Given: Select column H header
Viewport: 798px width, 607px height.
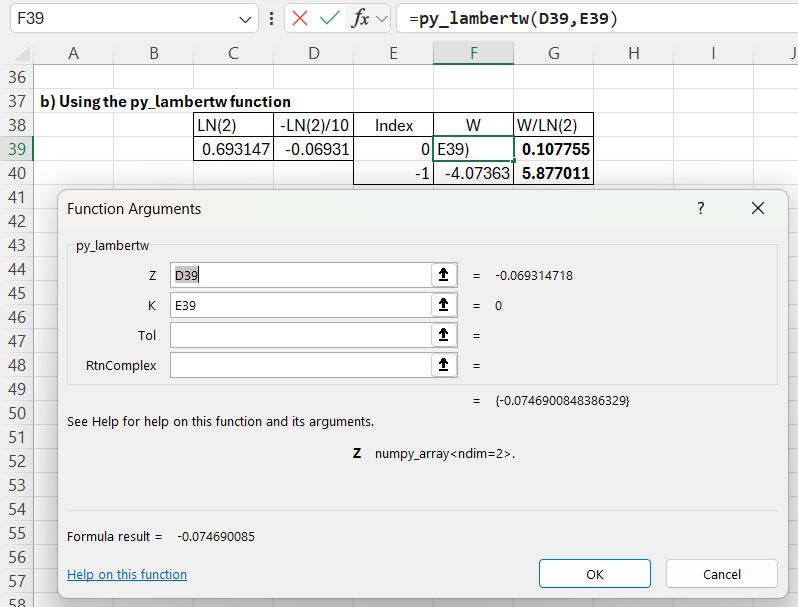Looking at the screenshot, I should click(x=633, y=54).
